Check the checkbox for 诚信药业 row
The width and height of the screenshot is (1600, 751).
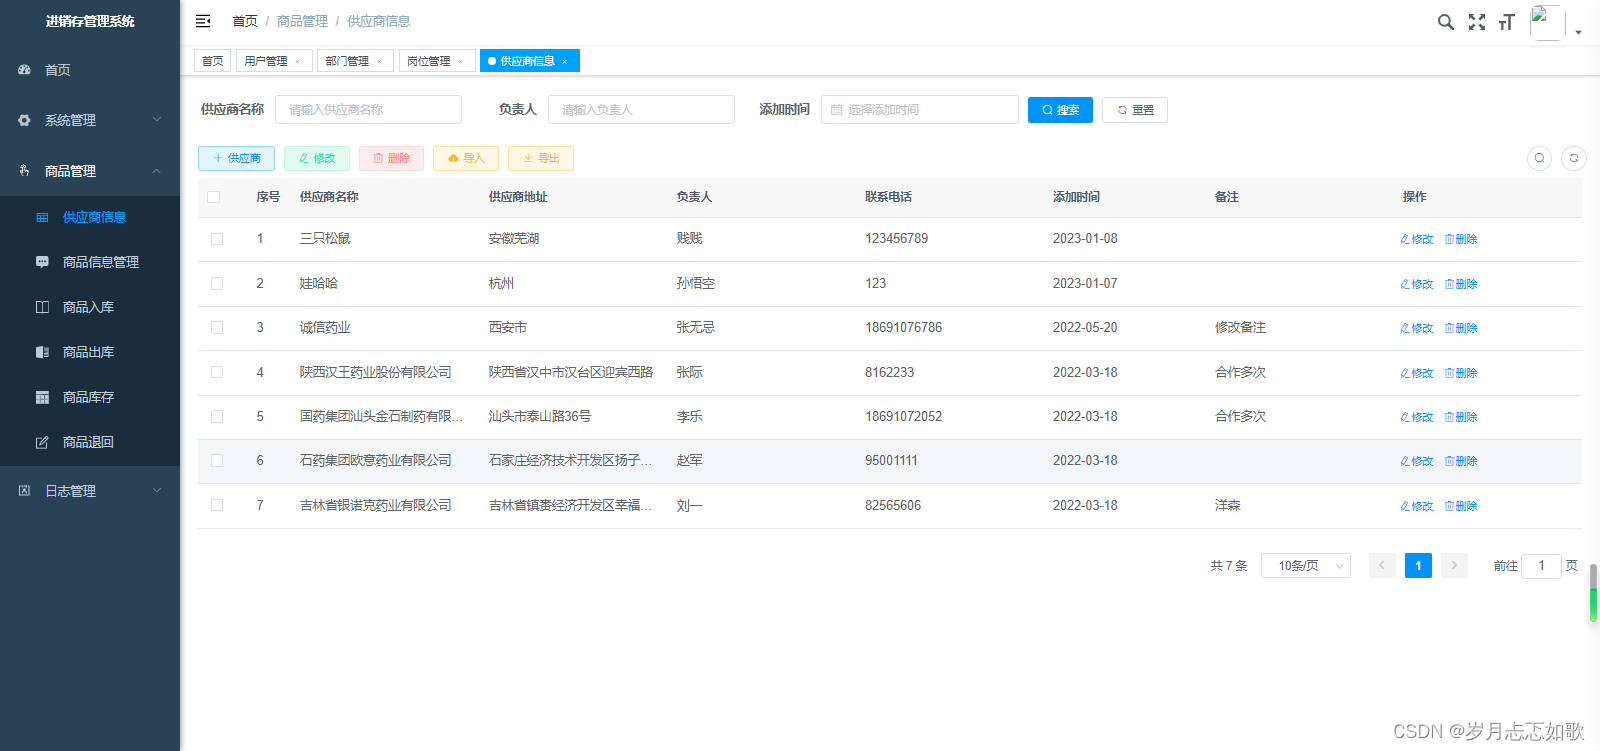pyautogui.click(x=217, y=328)
